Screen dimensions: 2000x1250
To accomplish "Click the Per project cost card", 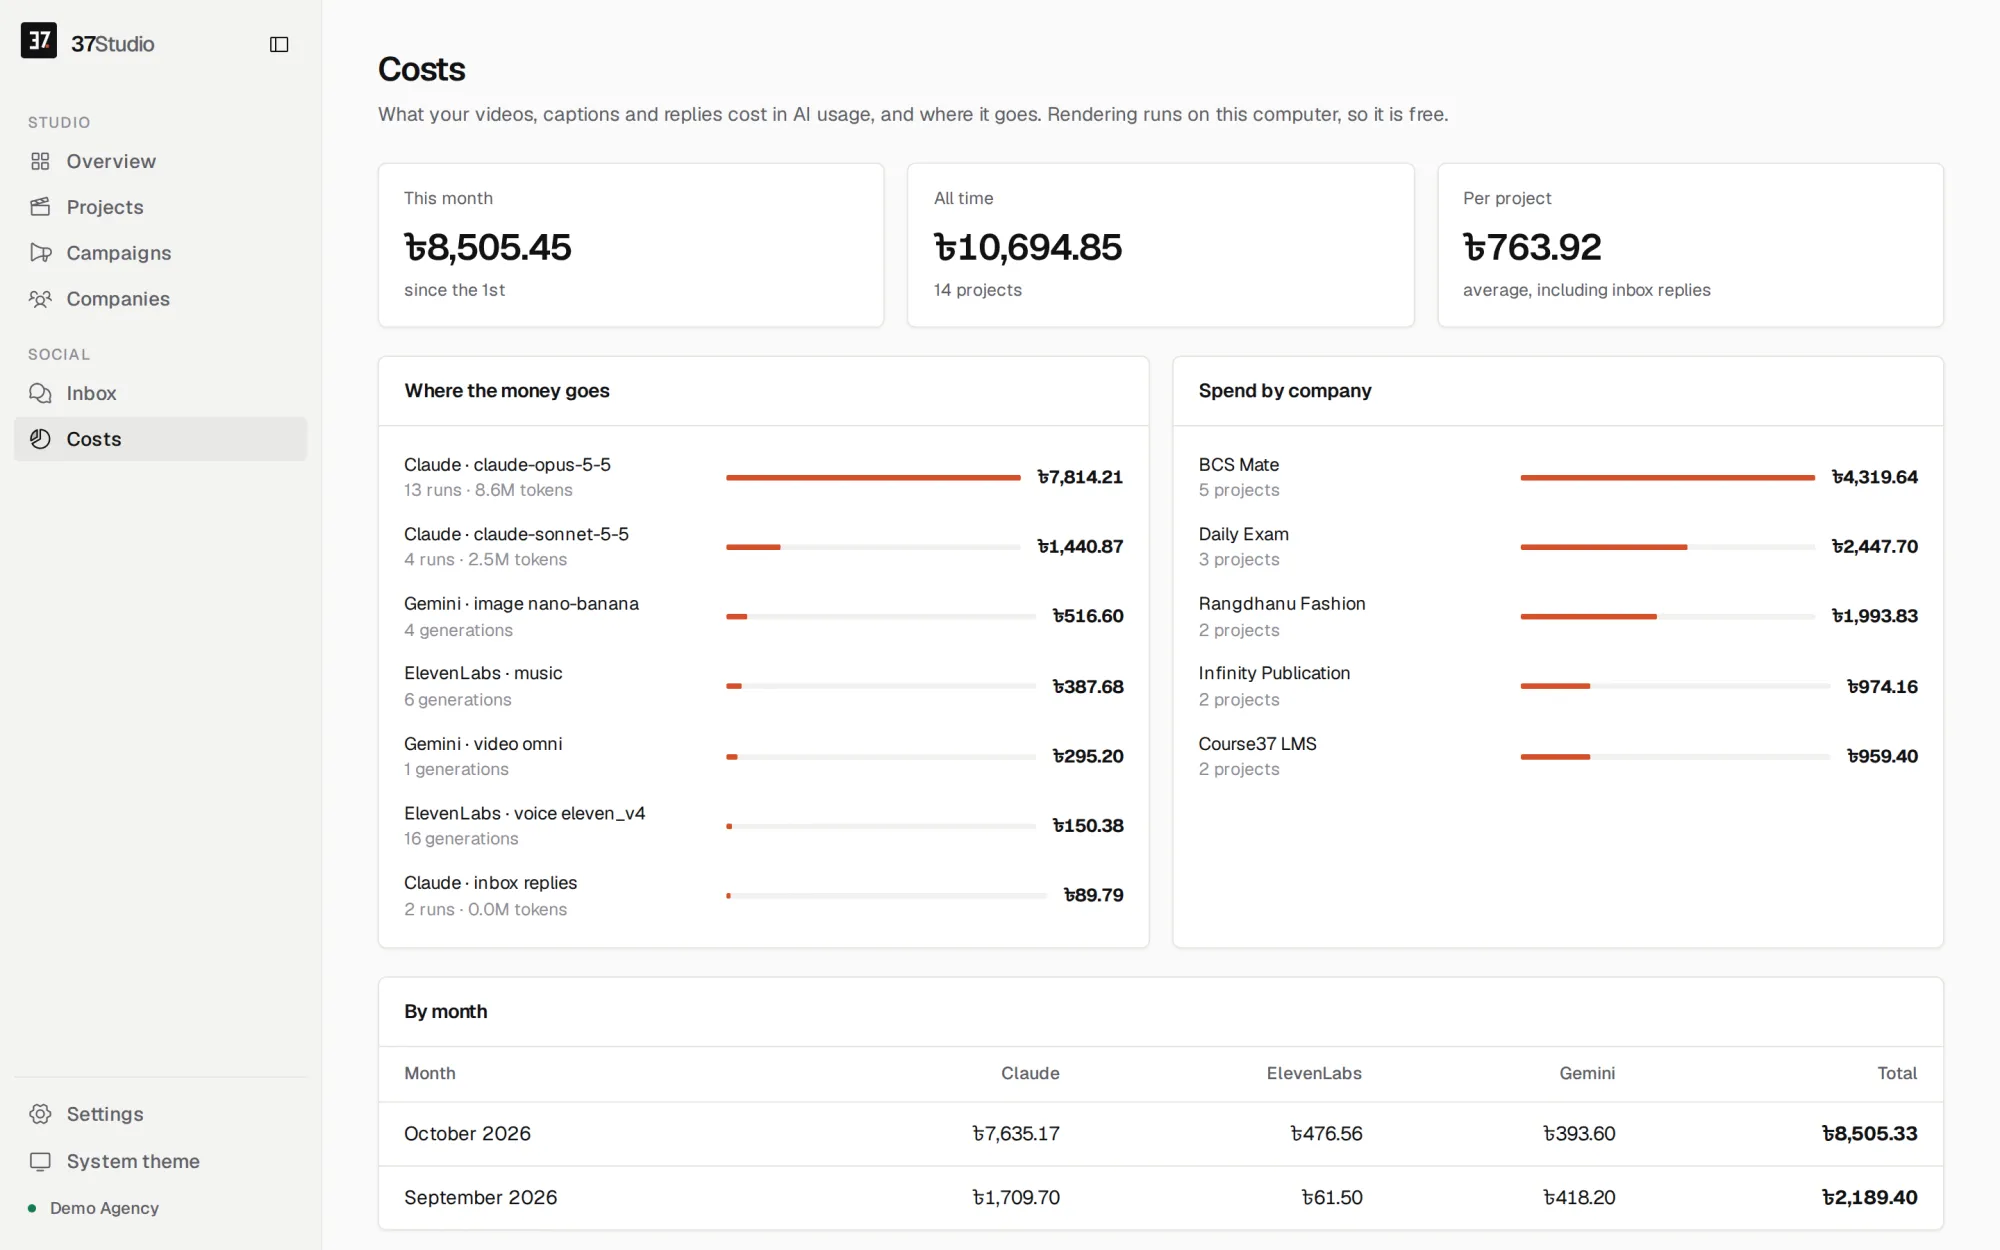I will 1690,245.
